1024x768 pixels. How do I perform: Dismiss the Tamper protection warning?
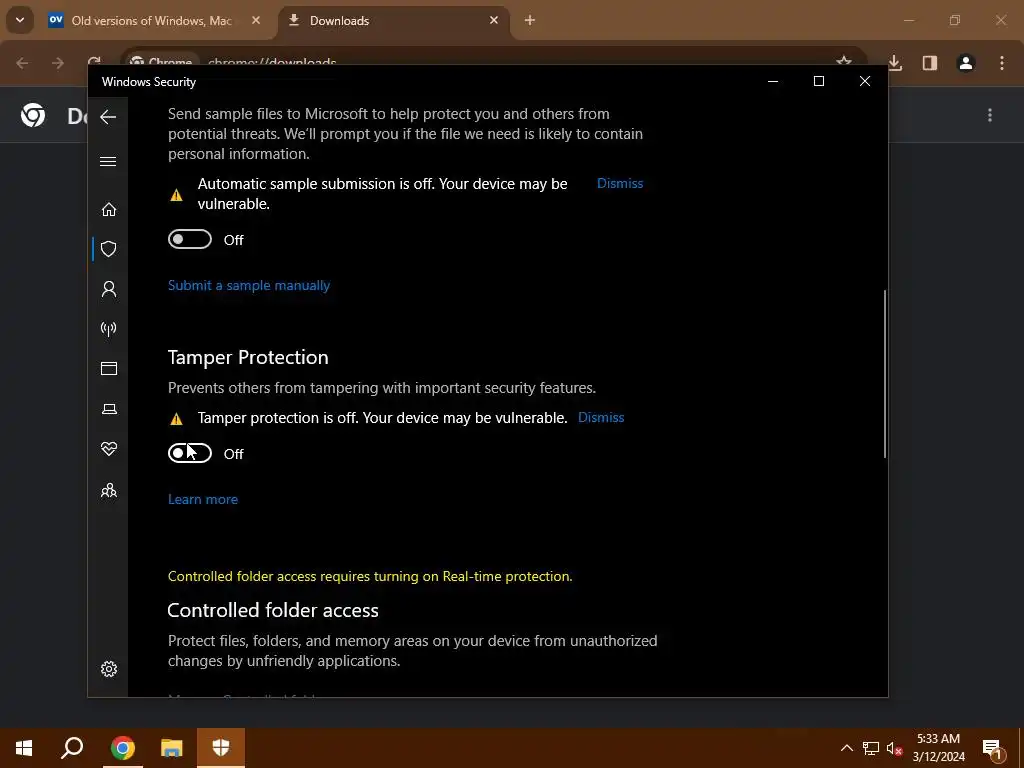pyautogui.click(x=601, y=417)
